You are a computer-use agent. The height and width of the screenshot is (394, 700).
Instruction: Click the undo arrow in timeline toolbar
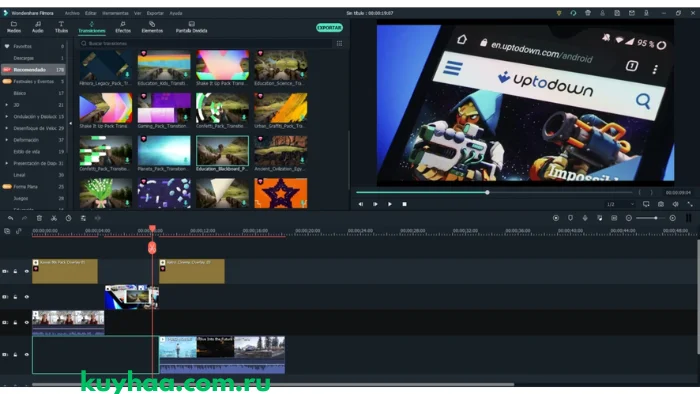(10, 218)
